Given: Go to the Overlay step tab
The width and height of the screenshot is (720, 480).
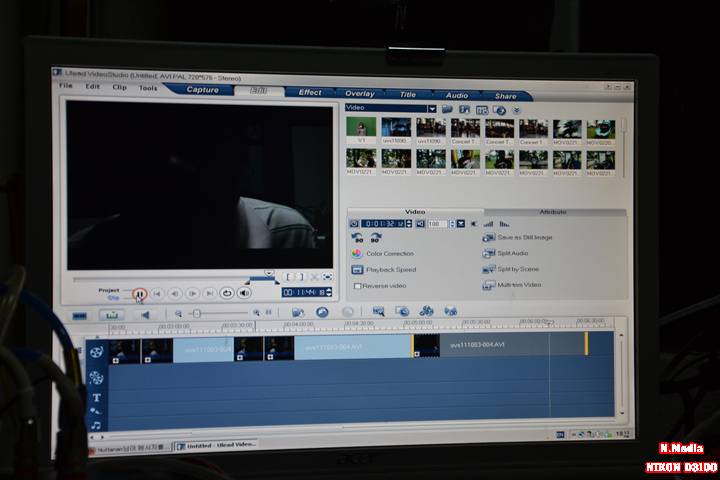Looking at the screenshot, I should (x=360, y=93).
